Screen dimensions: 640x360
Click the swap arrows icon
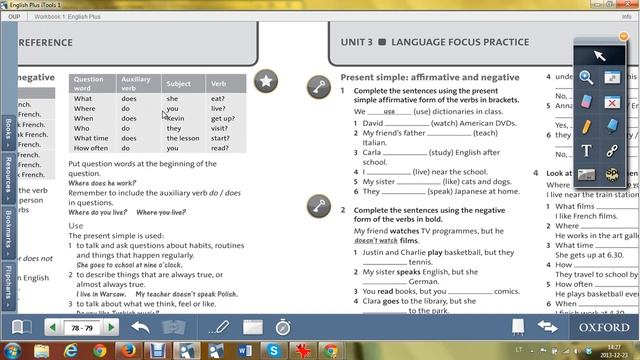pos(547,327)
